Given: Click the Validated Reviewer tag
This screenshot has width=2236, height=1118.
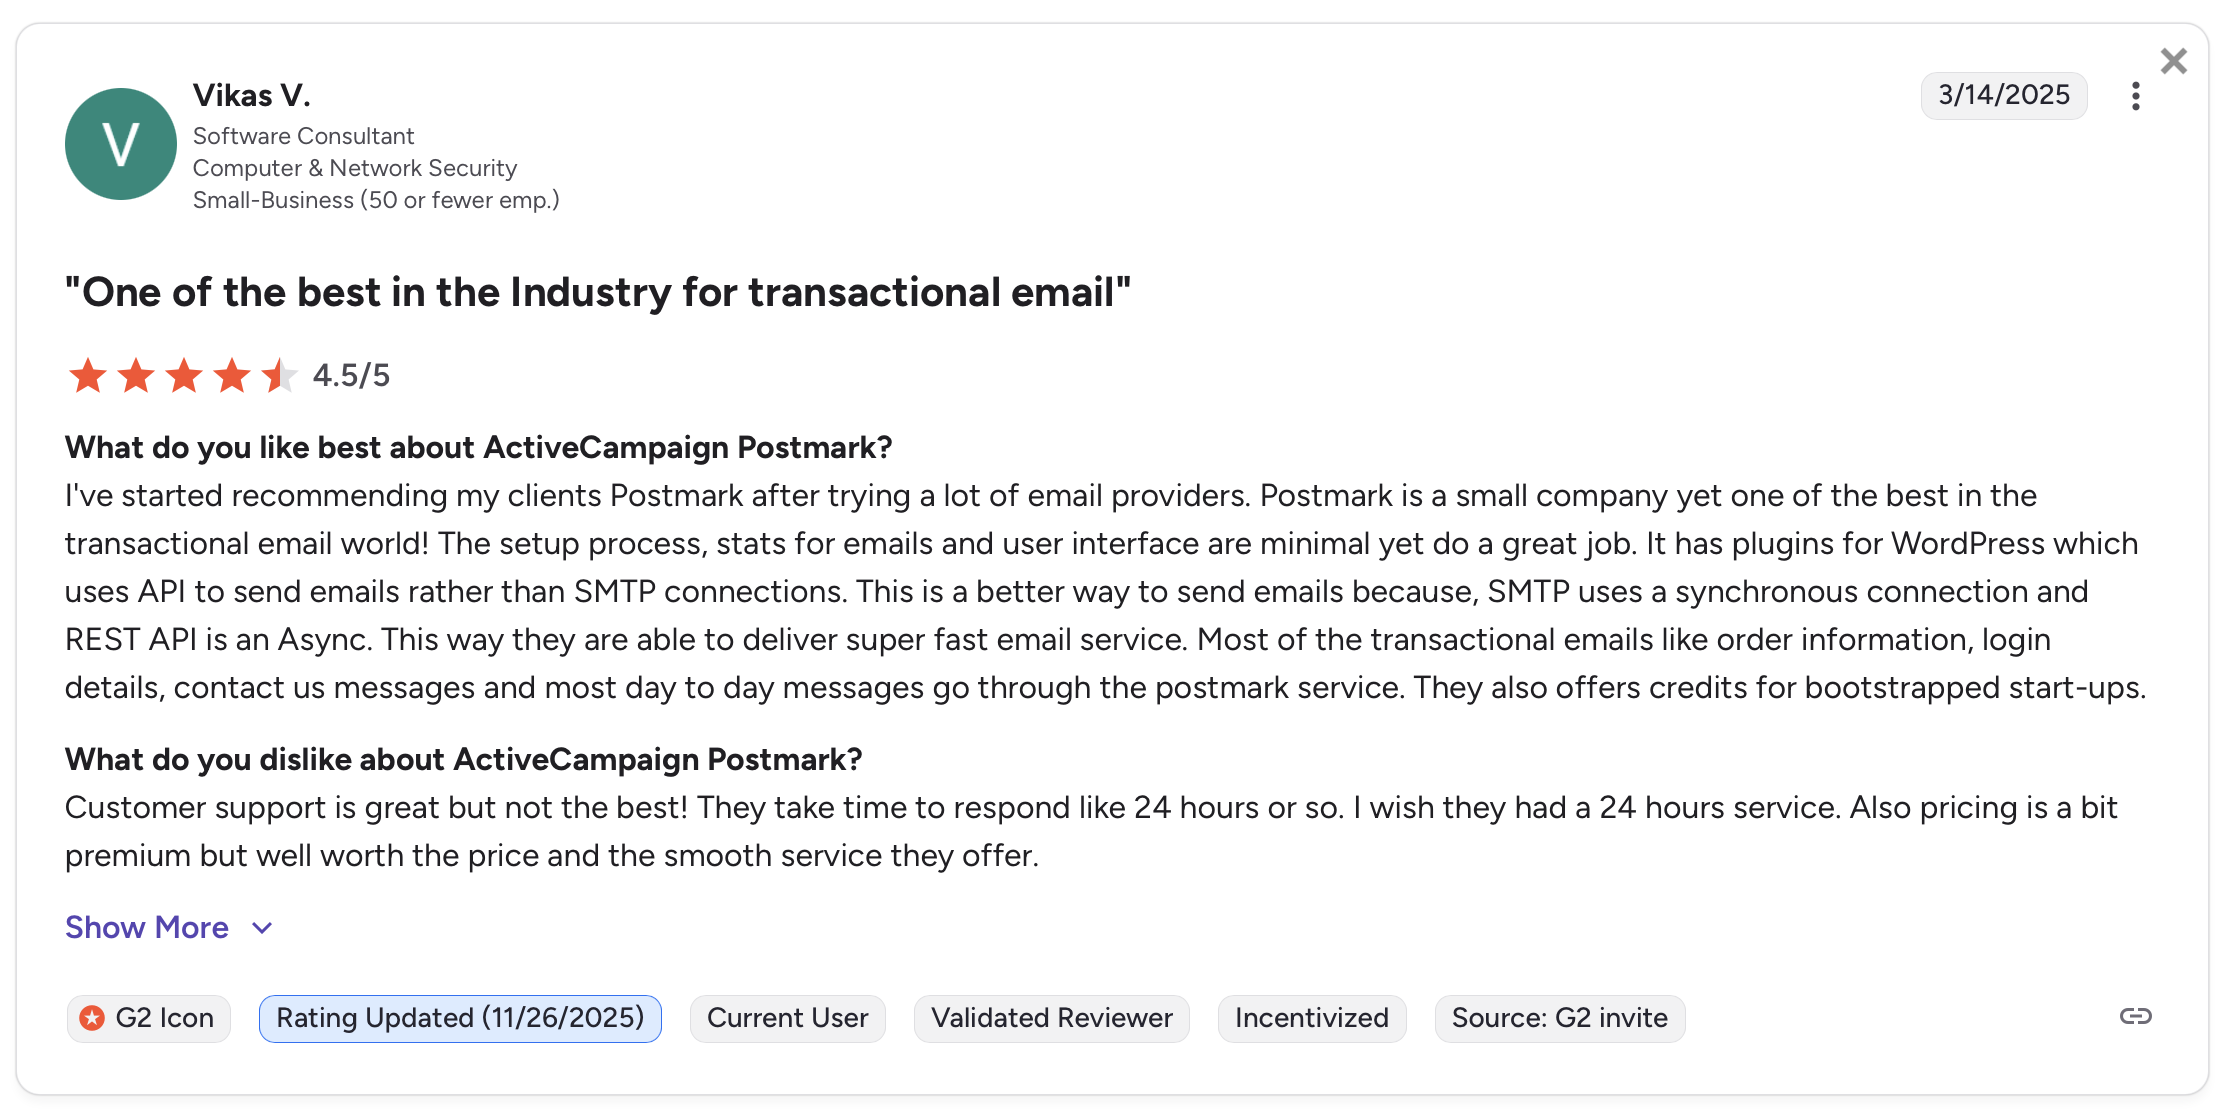Looking at the screenshot, I should [1051, 1018].
